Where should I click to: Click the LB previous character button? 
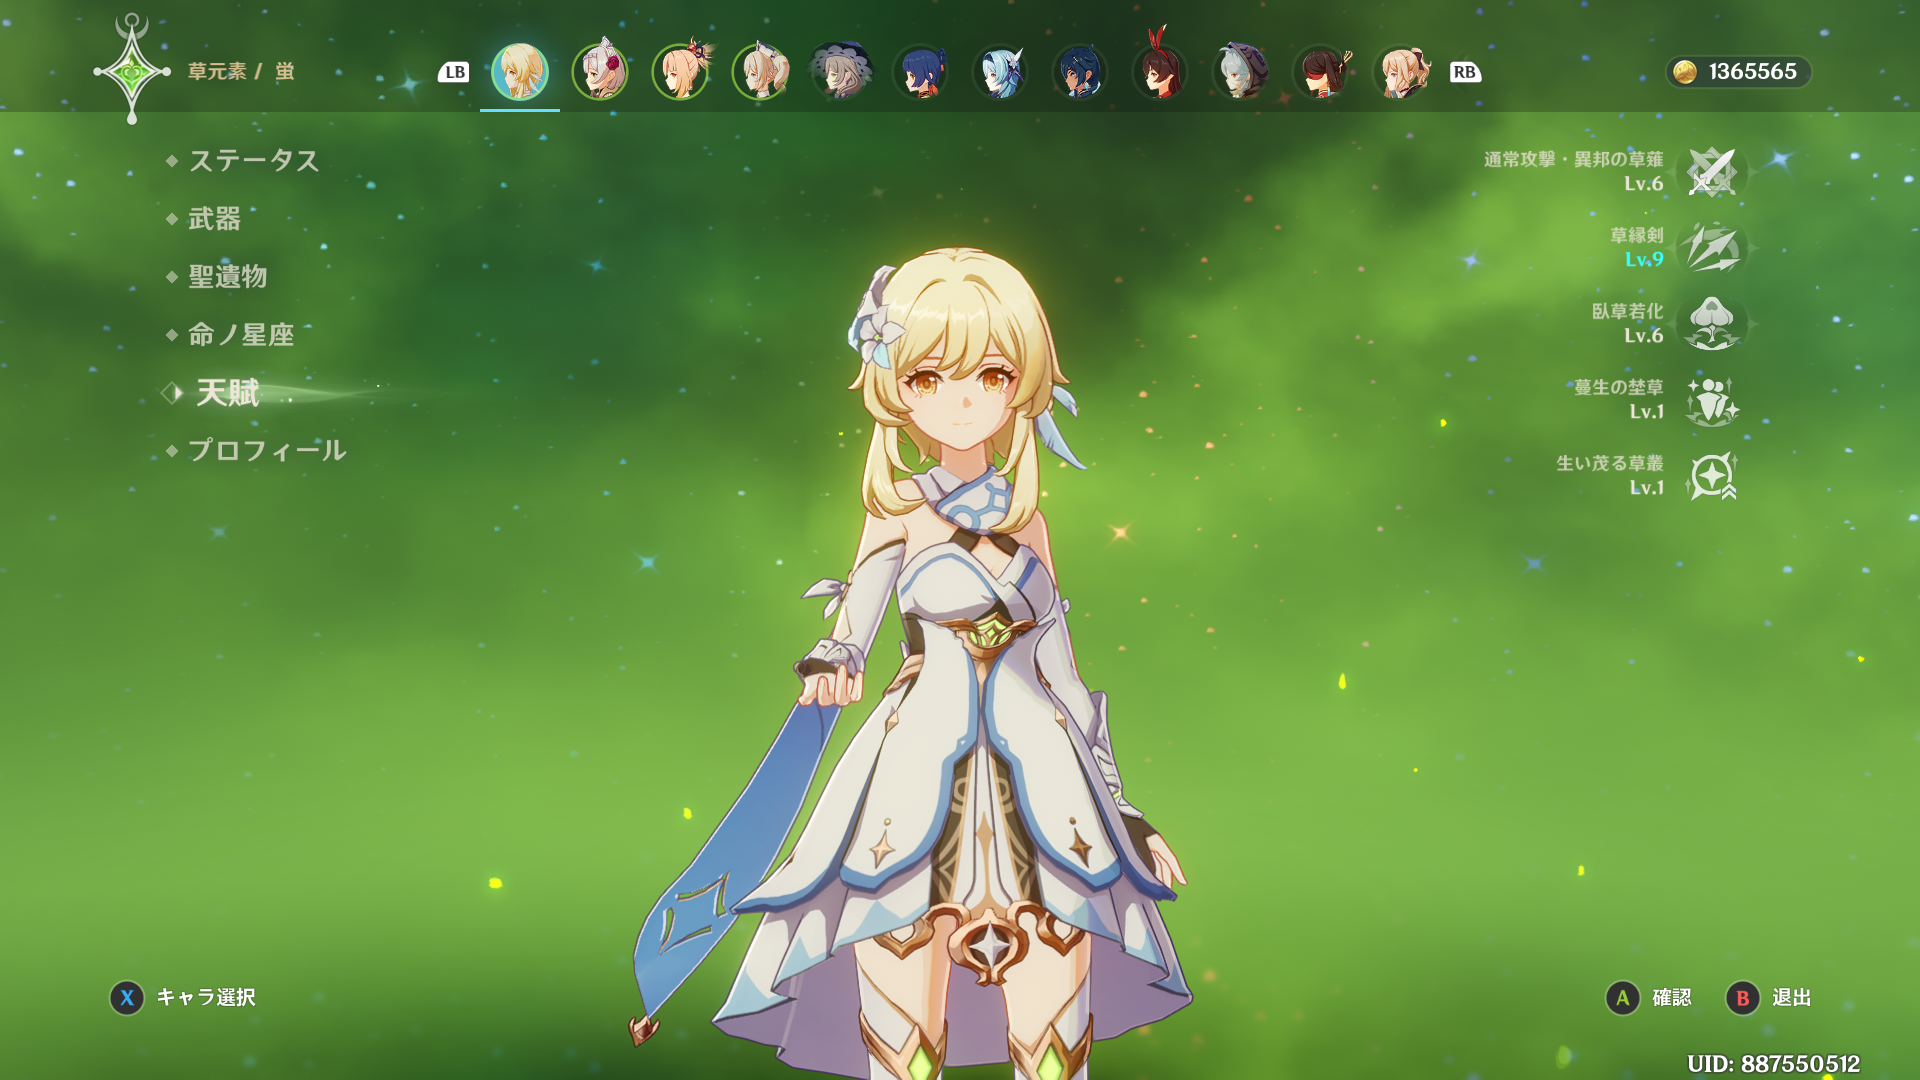point(454,72)
